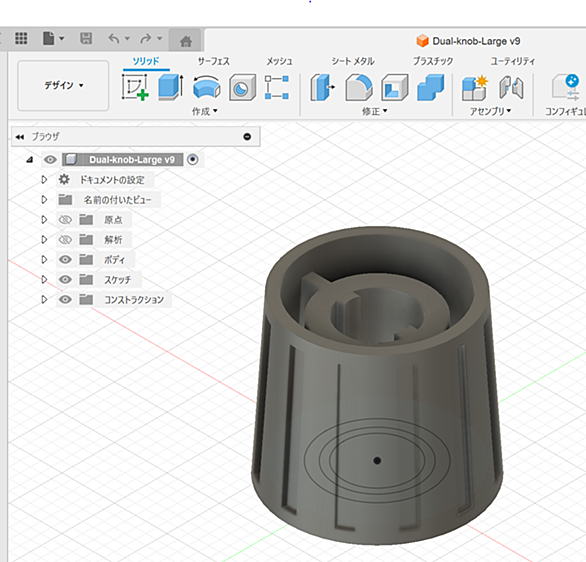Select the Press Pull tool
Viewport: 586px width, 562px height.
pos(323,87)
